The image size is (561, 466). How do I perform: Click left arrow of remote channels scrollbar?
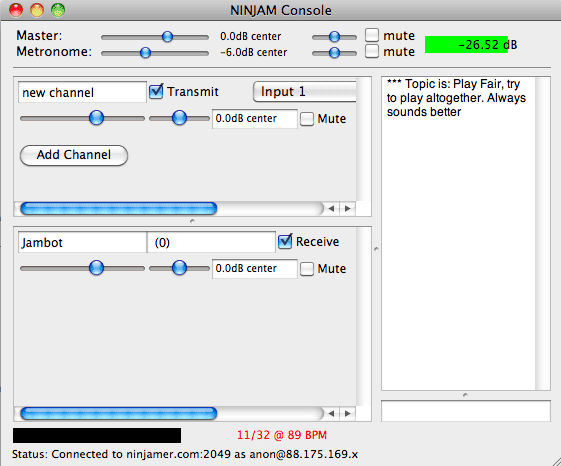pos(331,413)
